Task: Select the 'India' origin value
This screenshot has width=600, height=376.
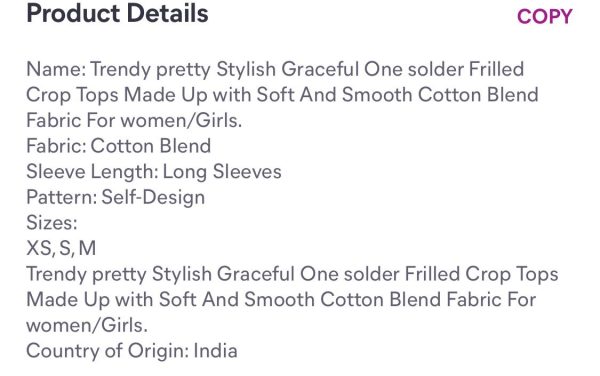Action: (x=215, y=351)
